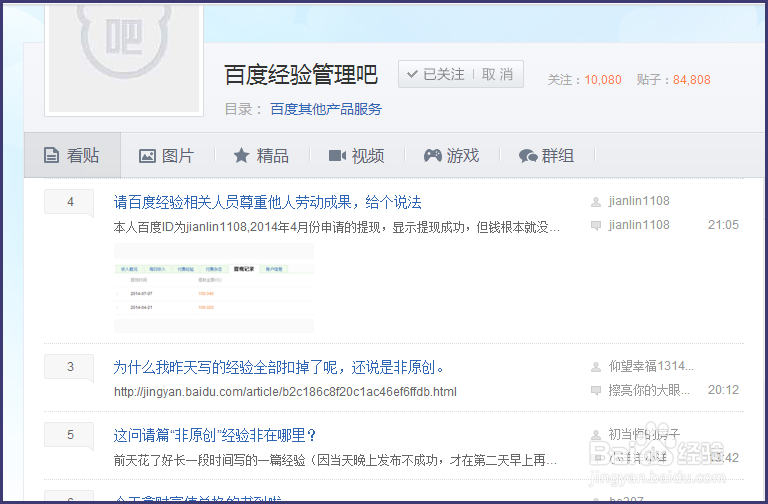Screen dimensions: 768x504
Task: Click the star icon on 精品 tab
Action: point(241,156)
